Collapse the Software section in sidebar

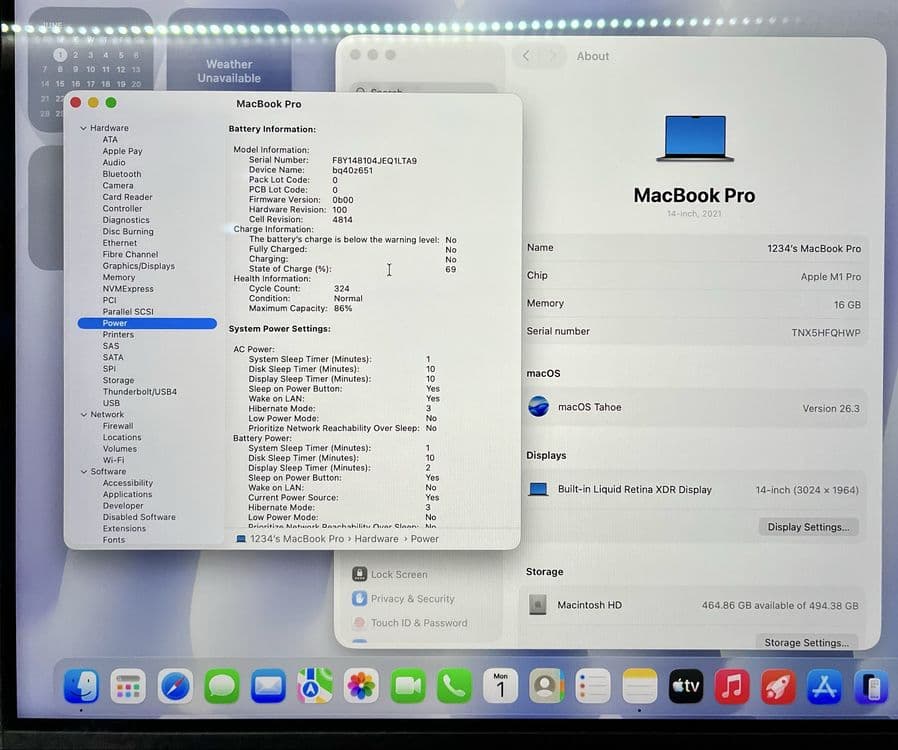tap(84, 472)
